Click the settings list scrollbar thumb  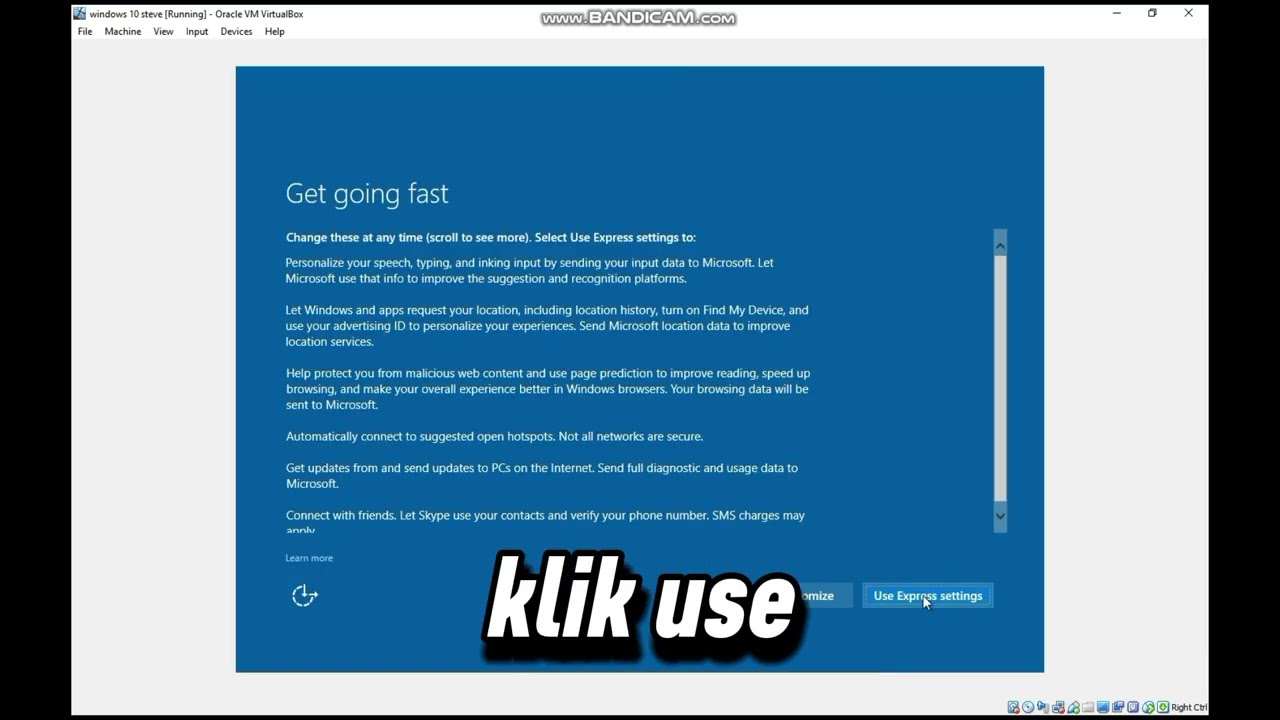click(1000, 377)
